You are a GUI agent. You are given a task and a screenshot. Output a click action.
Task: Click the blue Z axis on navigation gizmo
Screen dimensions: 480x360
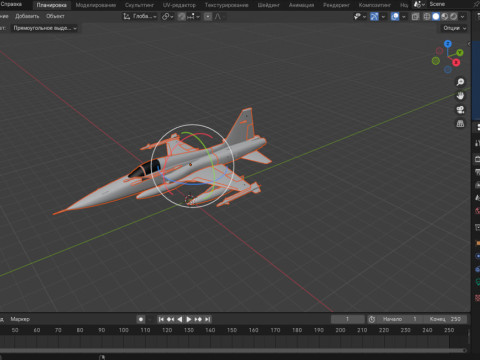[x=448, y=44]
